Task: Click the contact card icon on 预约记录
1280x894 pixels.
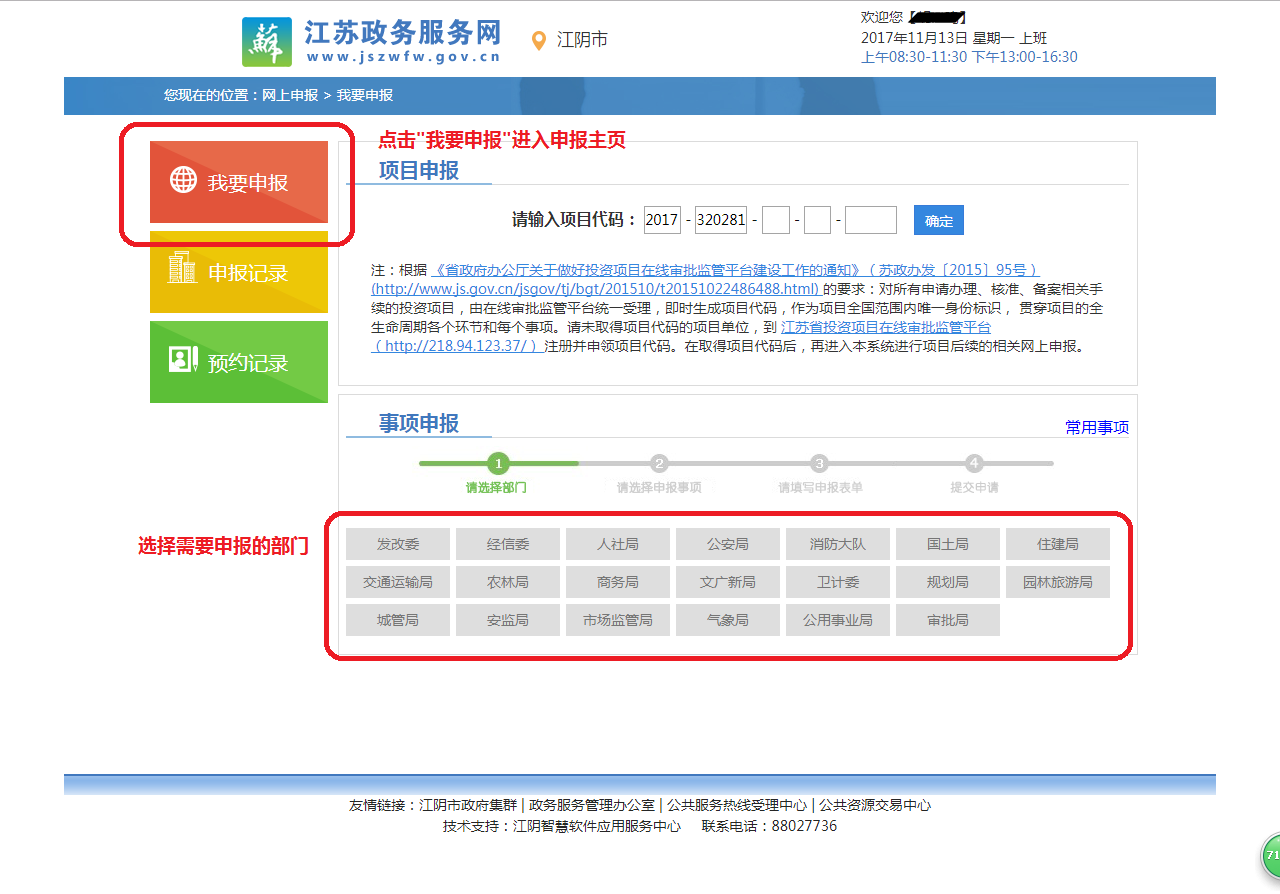Action: (183, 360)
